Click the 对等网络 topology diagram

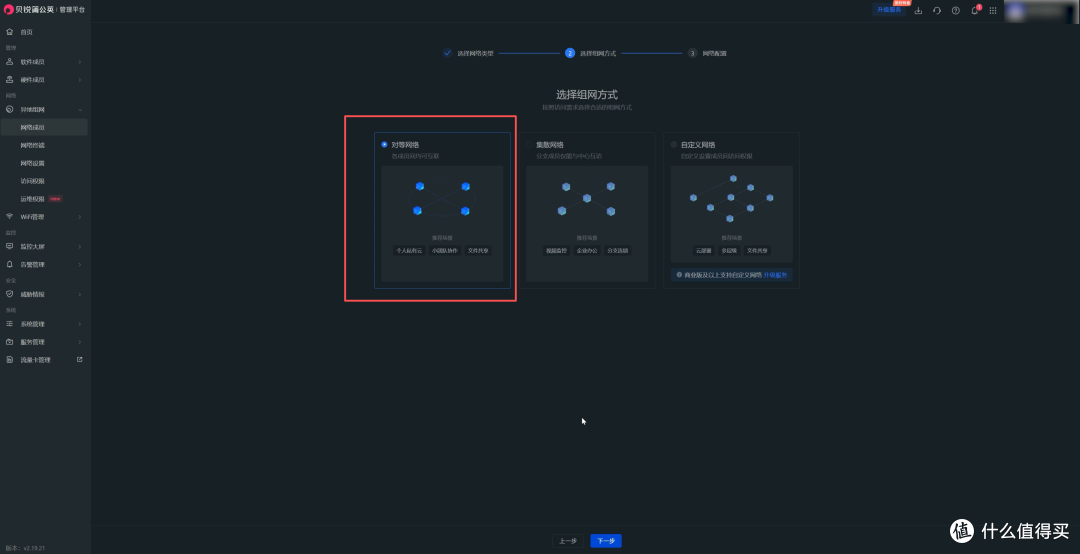tap(442, 198)
